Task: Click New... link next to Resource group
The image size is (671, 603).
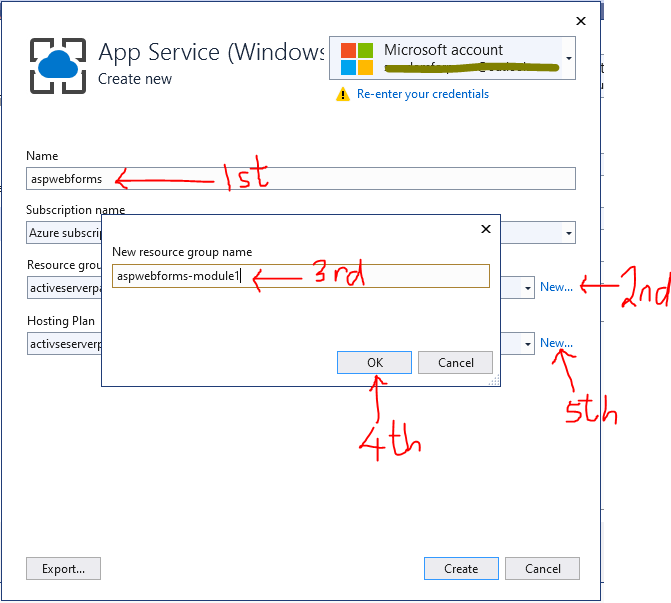Action: (556, 287)
